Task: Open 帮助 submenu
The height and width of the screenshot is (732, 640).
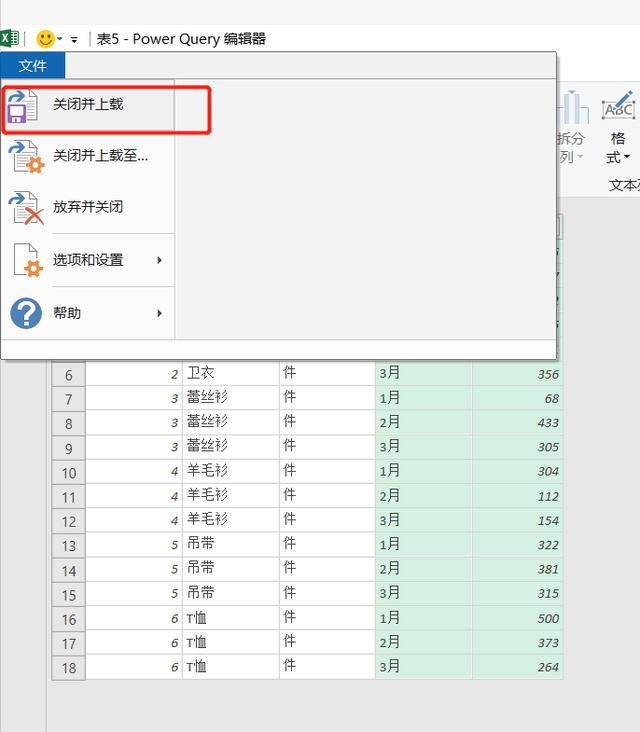Action: click(88, 313)
